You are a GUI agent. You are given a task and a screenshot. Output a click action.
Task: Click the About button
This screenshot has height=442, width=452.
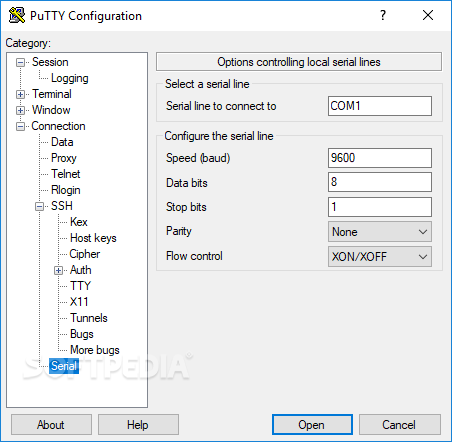pyautogui.click(x=51, y=425)
